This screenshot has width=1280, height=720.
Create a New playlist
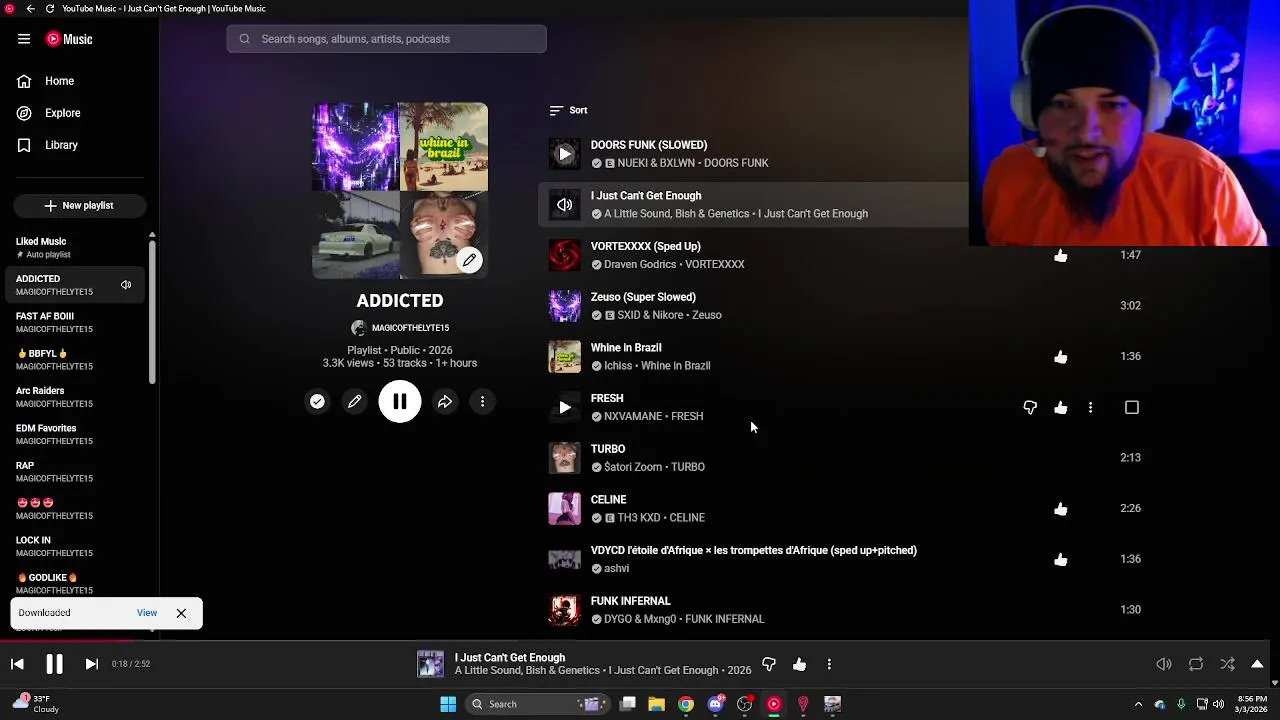click(80, 205)
